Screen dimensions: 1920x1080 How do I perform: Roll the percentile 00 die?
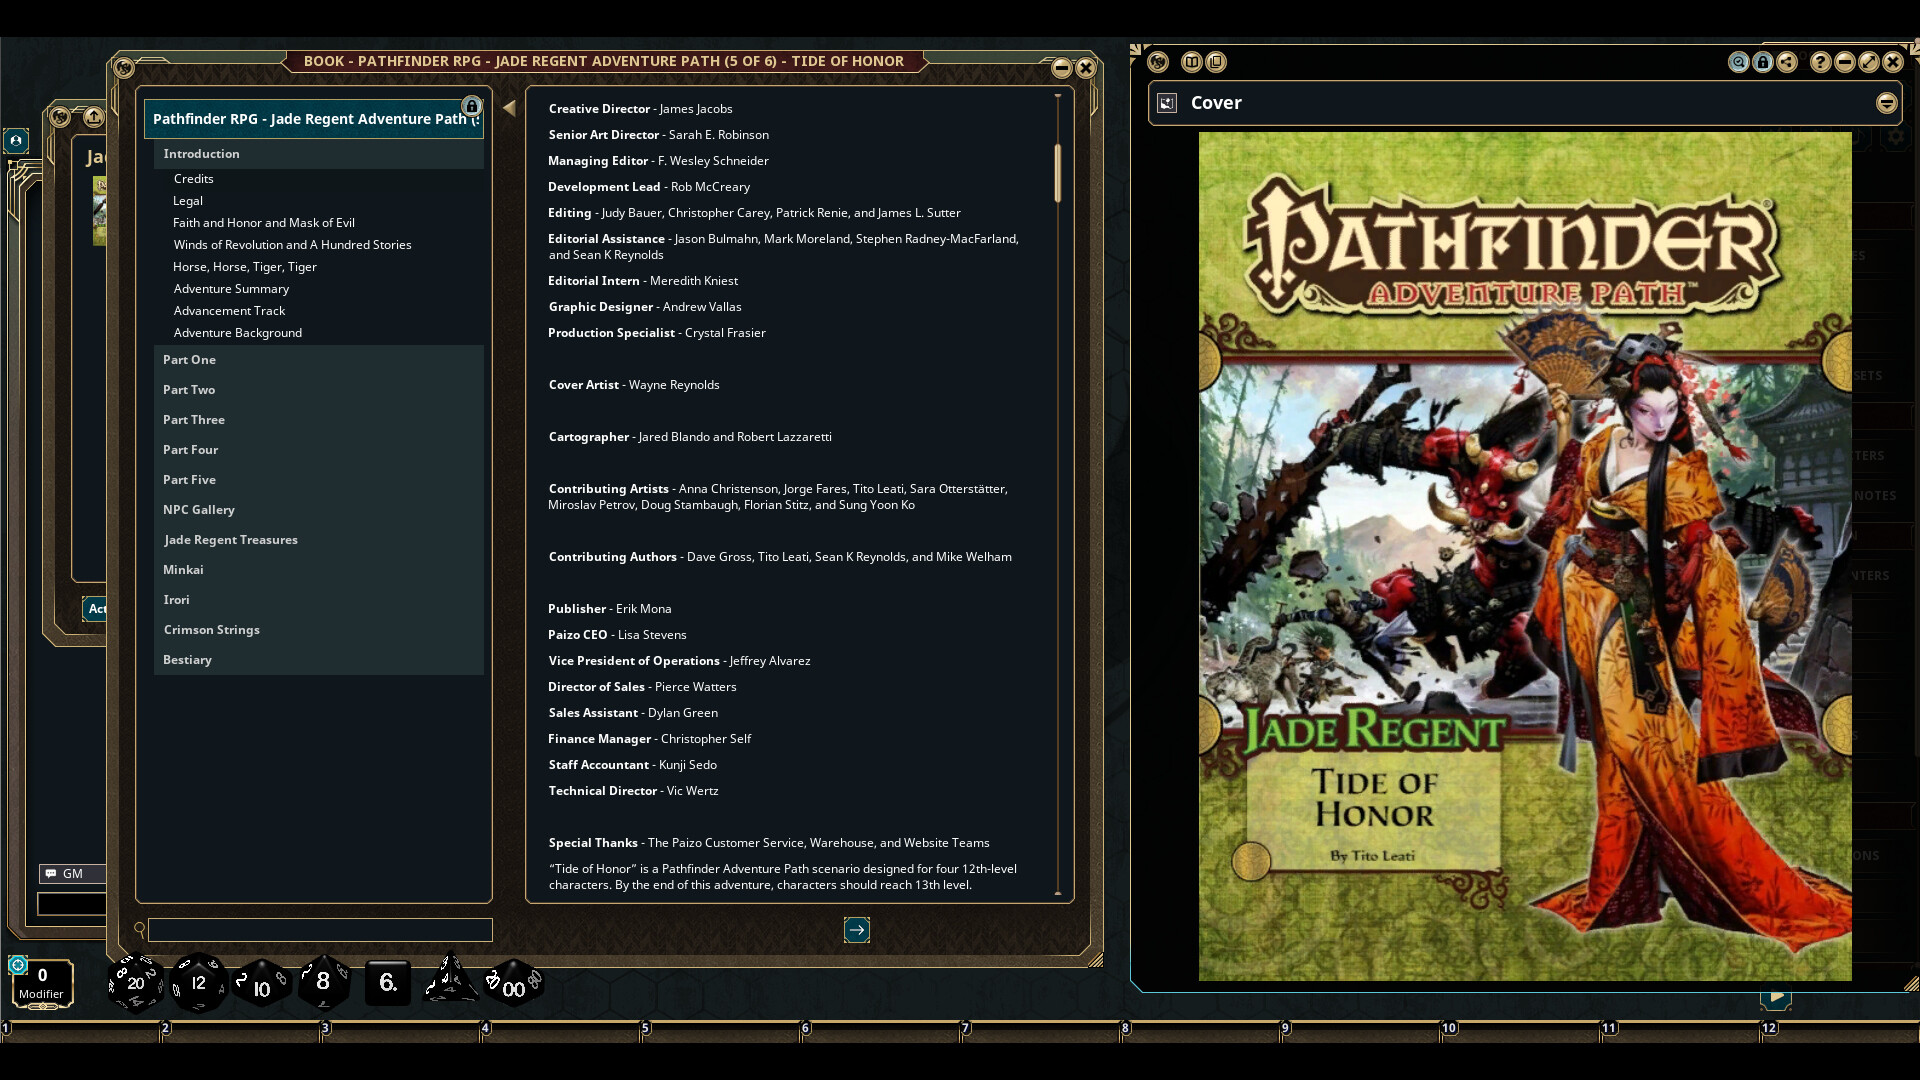[514, 985]
